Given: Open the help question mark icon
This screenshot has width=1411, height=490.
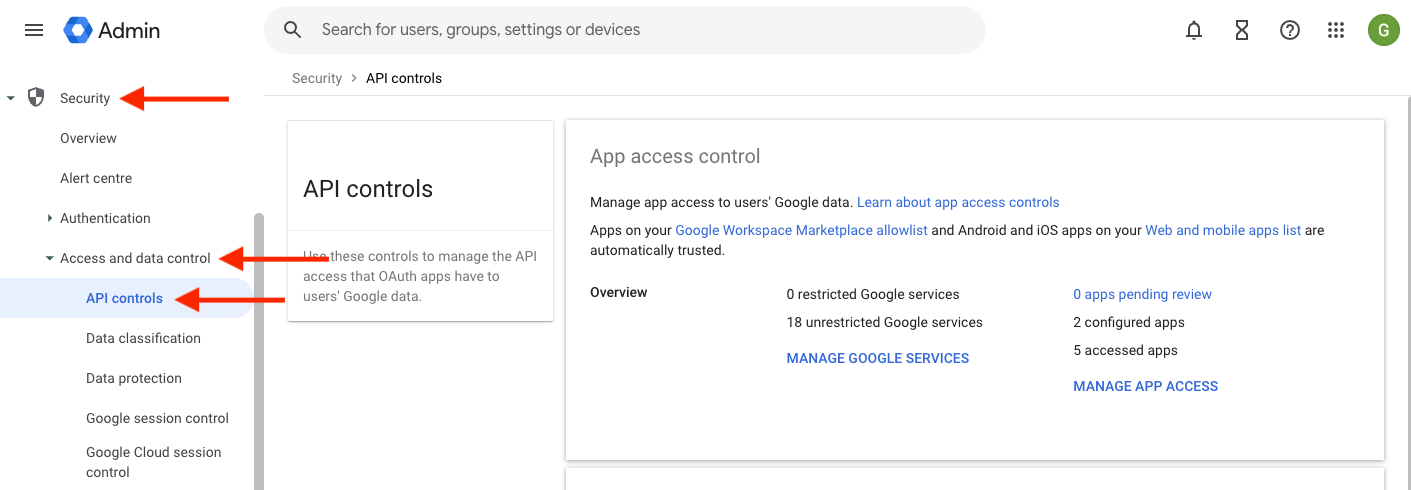Looking at the screenshot, I should (1289, 30).
